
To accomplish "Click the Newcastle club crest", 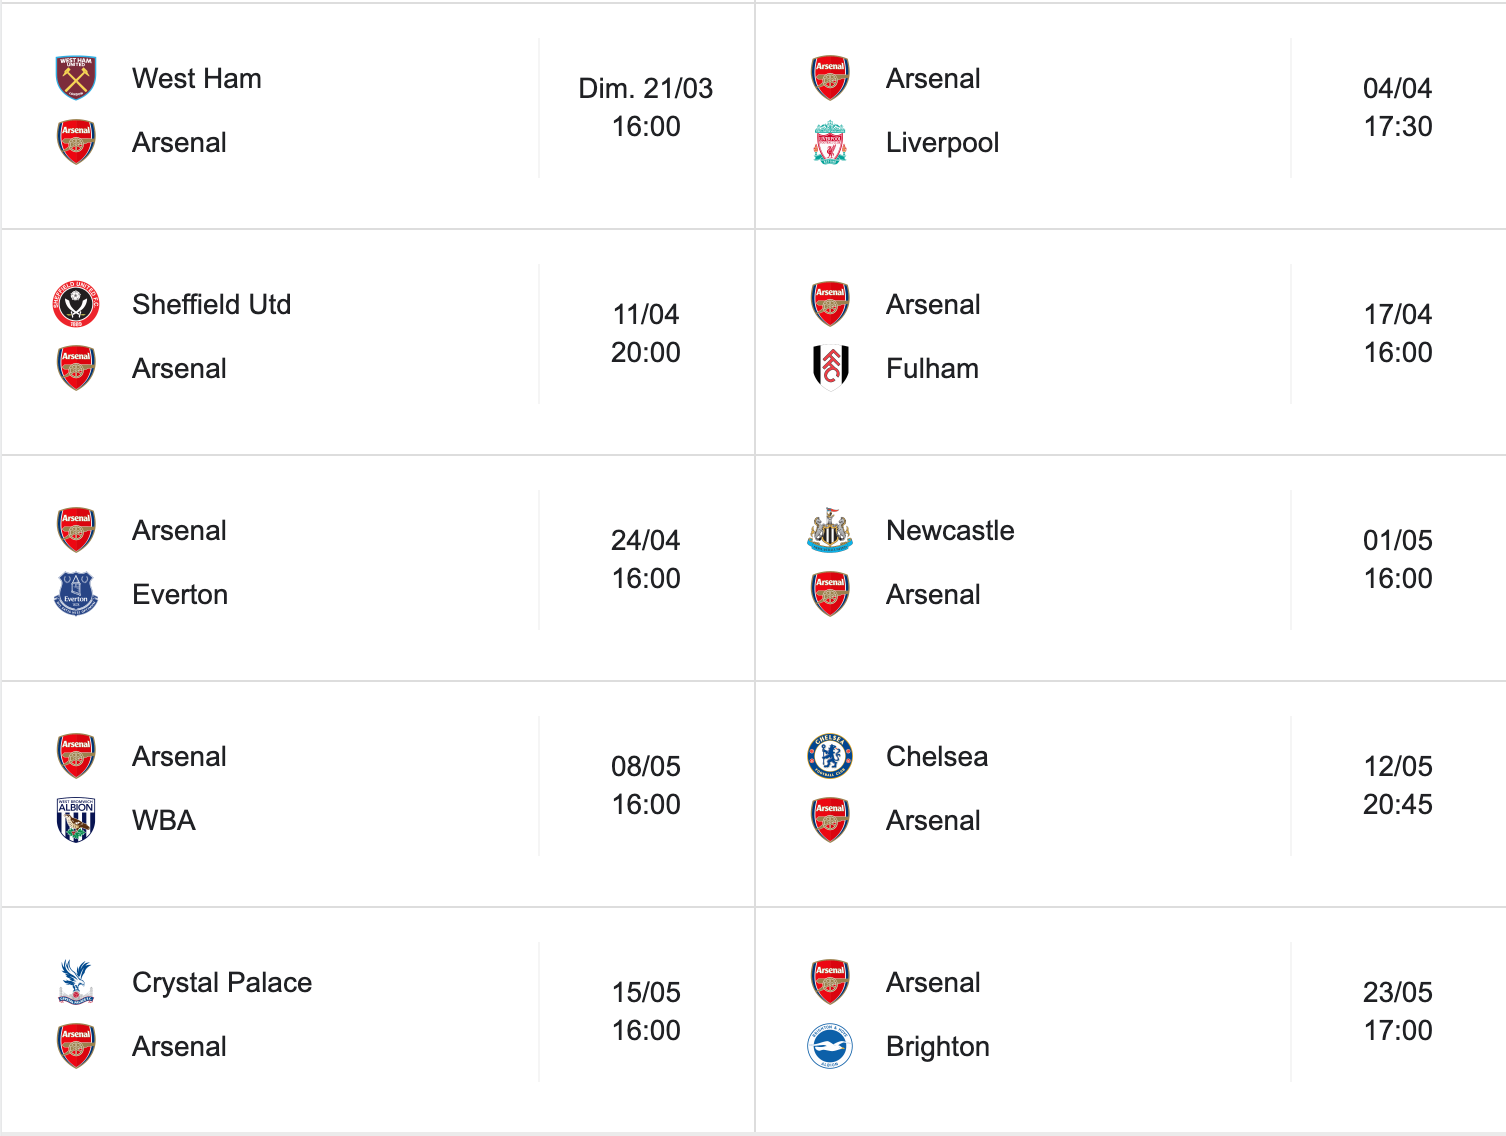I will pos(830,530).
